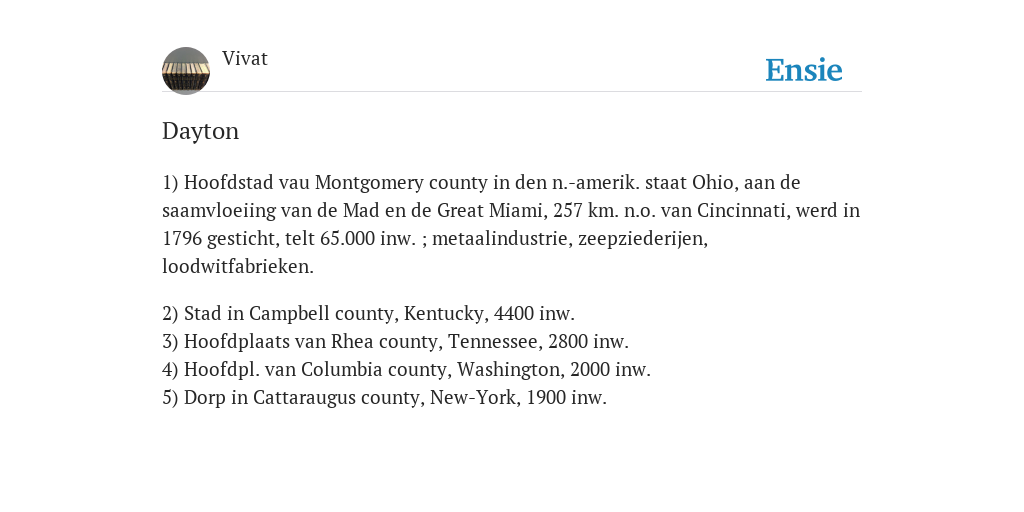The height and width of the screenshot is (512, 1024).
Task: Click the Cattaraugus county entry line
Action: coord(385,398)
